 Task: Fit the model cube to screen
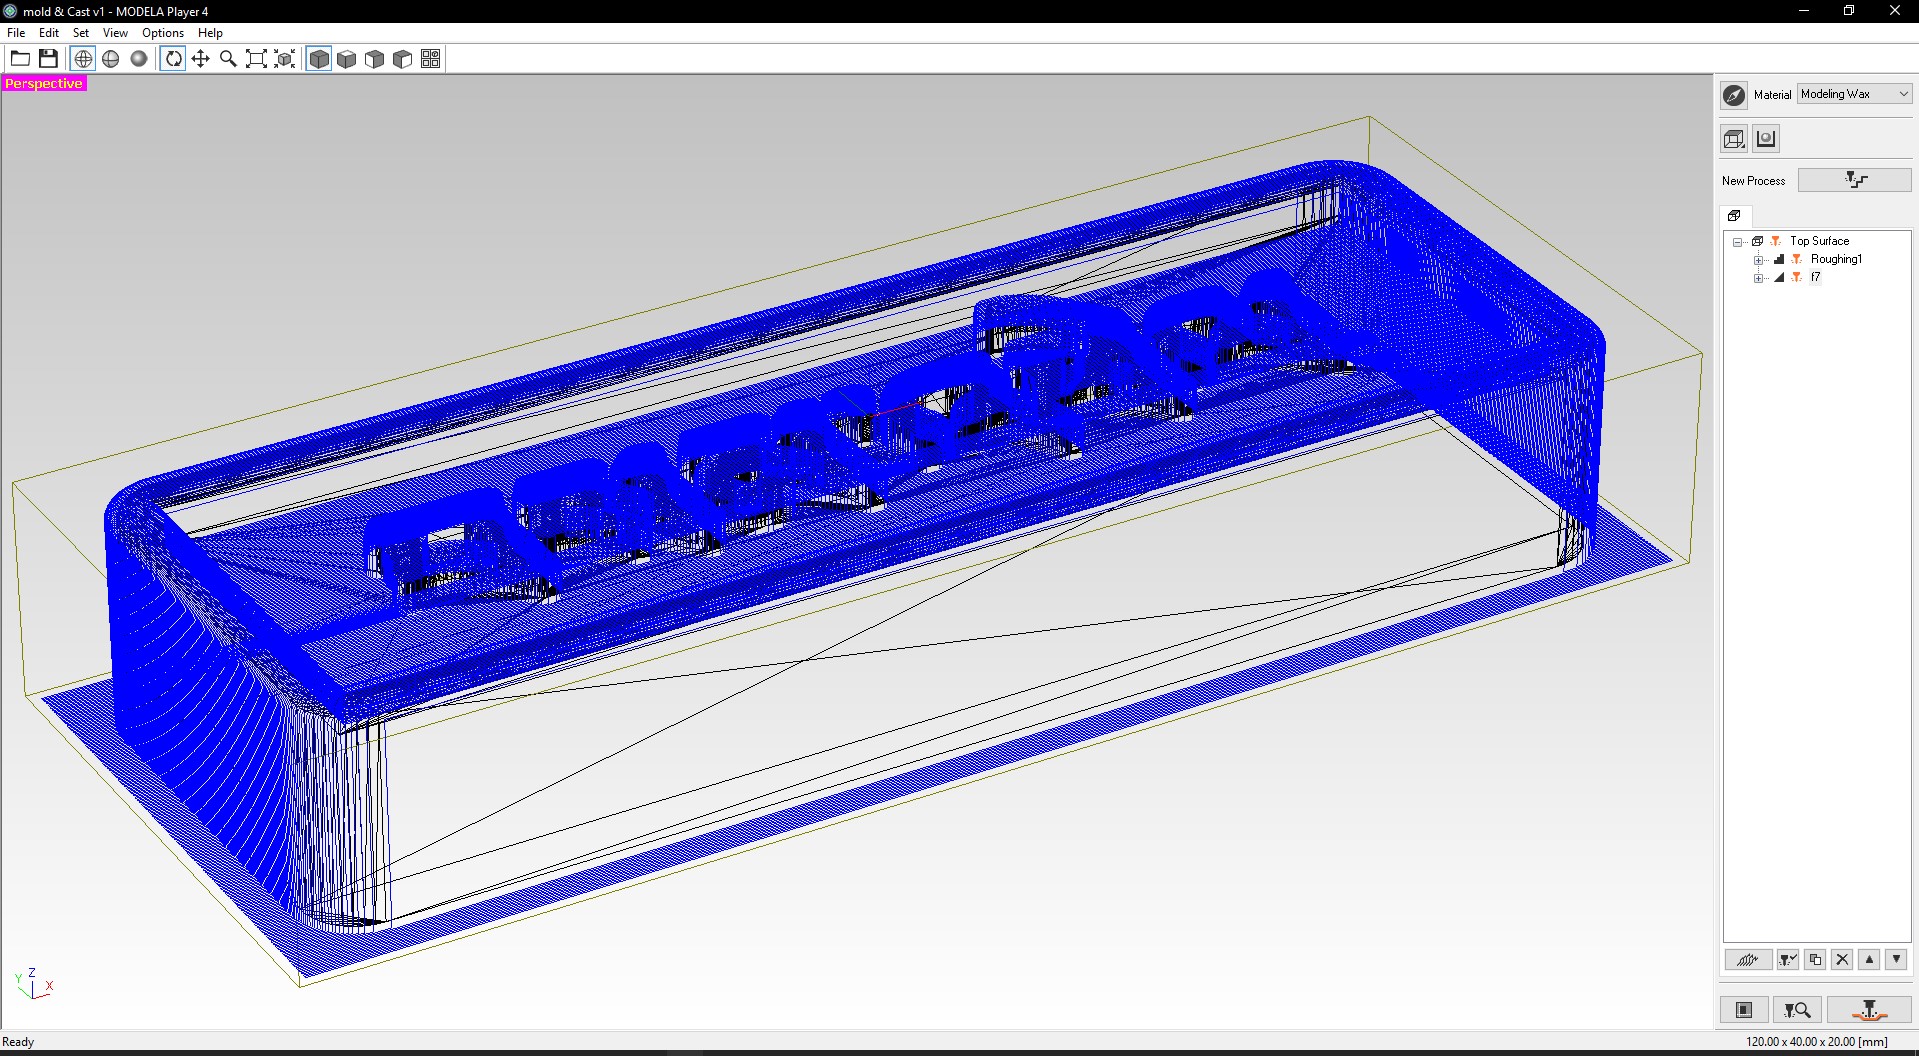click(285, 59)
